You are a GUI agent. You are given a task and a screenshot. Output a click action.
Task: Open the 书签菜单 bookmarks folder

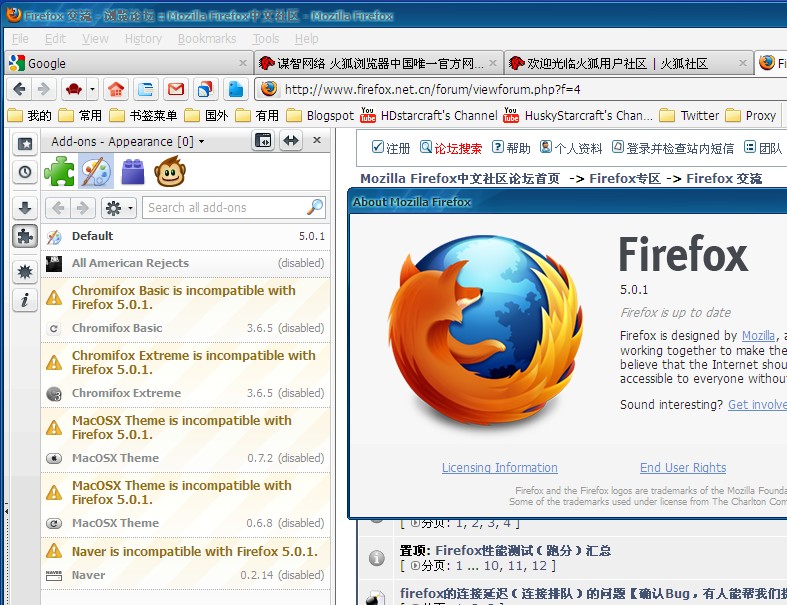coord(144,115)
